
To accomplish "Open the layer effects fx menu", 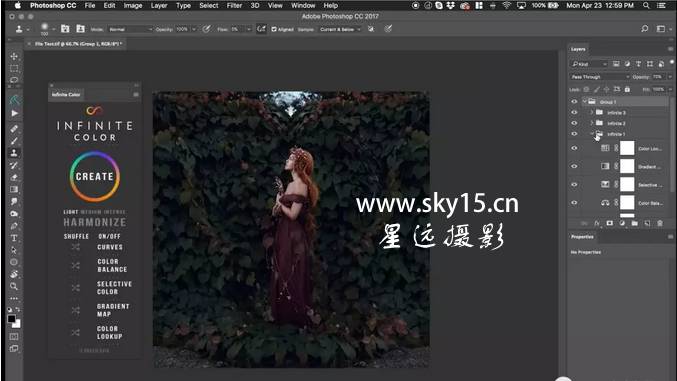I will click(597, 223).
